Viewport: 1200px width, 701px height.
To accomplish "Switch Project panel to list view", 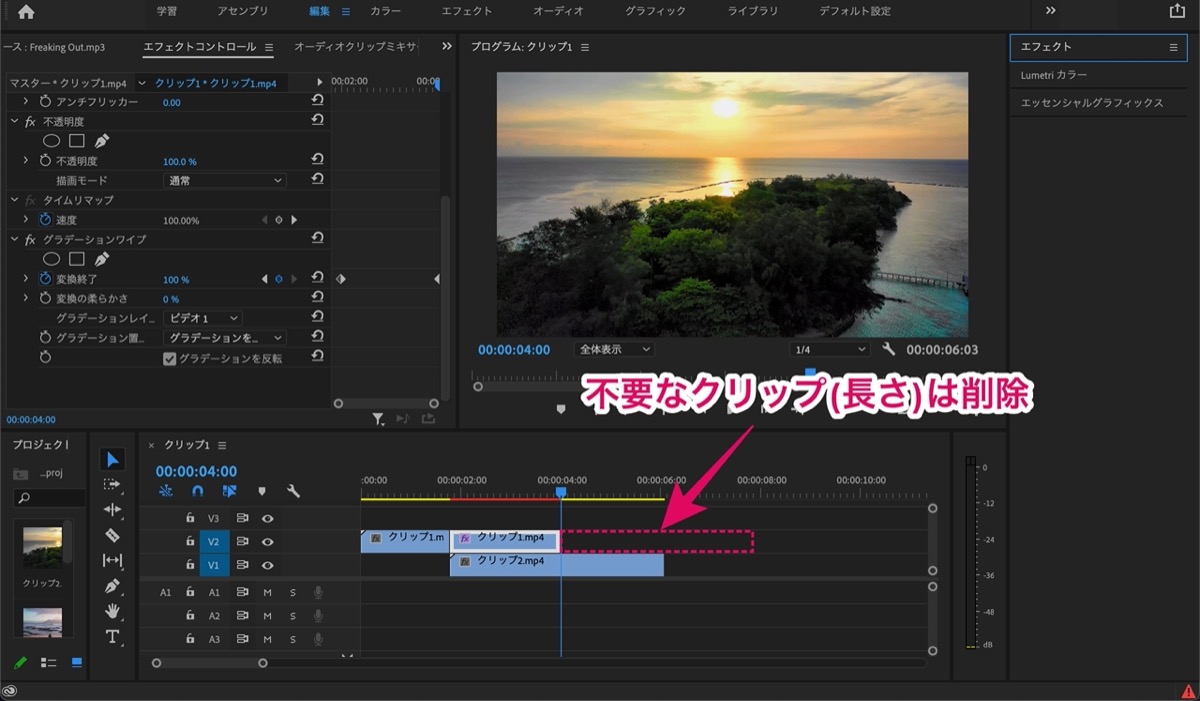I will (48, 662).
